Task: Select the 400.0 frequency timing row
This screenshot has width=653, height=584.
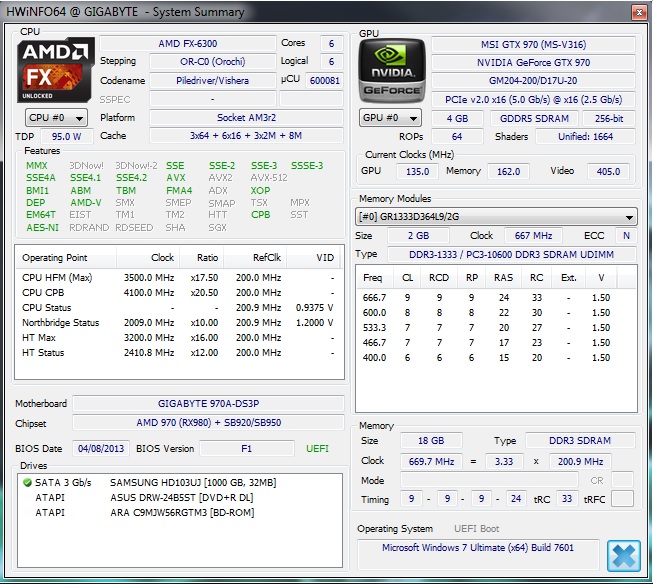Action: point(496,357)
